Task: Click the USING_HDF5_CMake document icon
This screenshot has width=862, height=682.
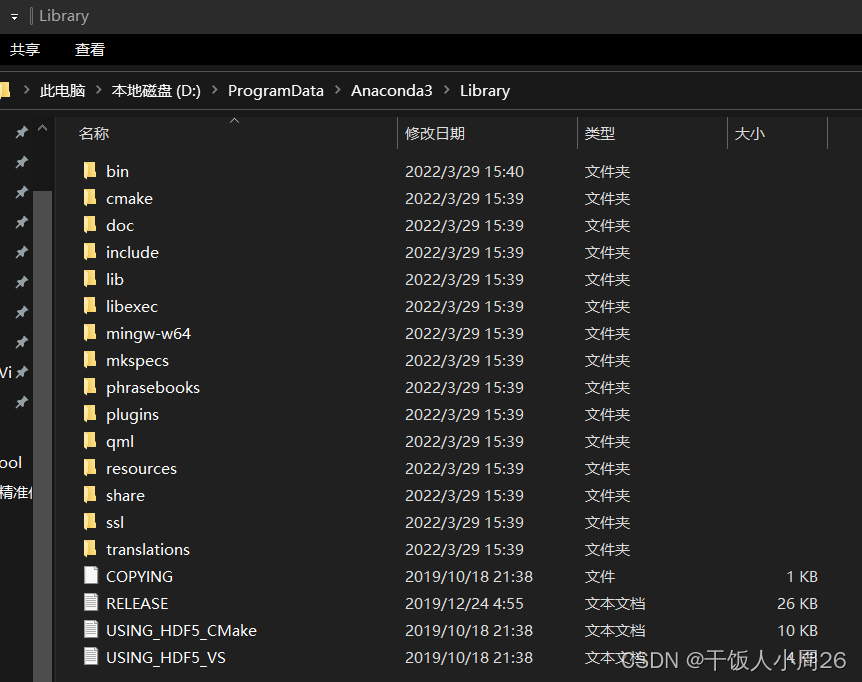Action: 91,629
